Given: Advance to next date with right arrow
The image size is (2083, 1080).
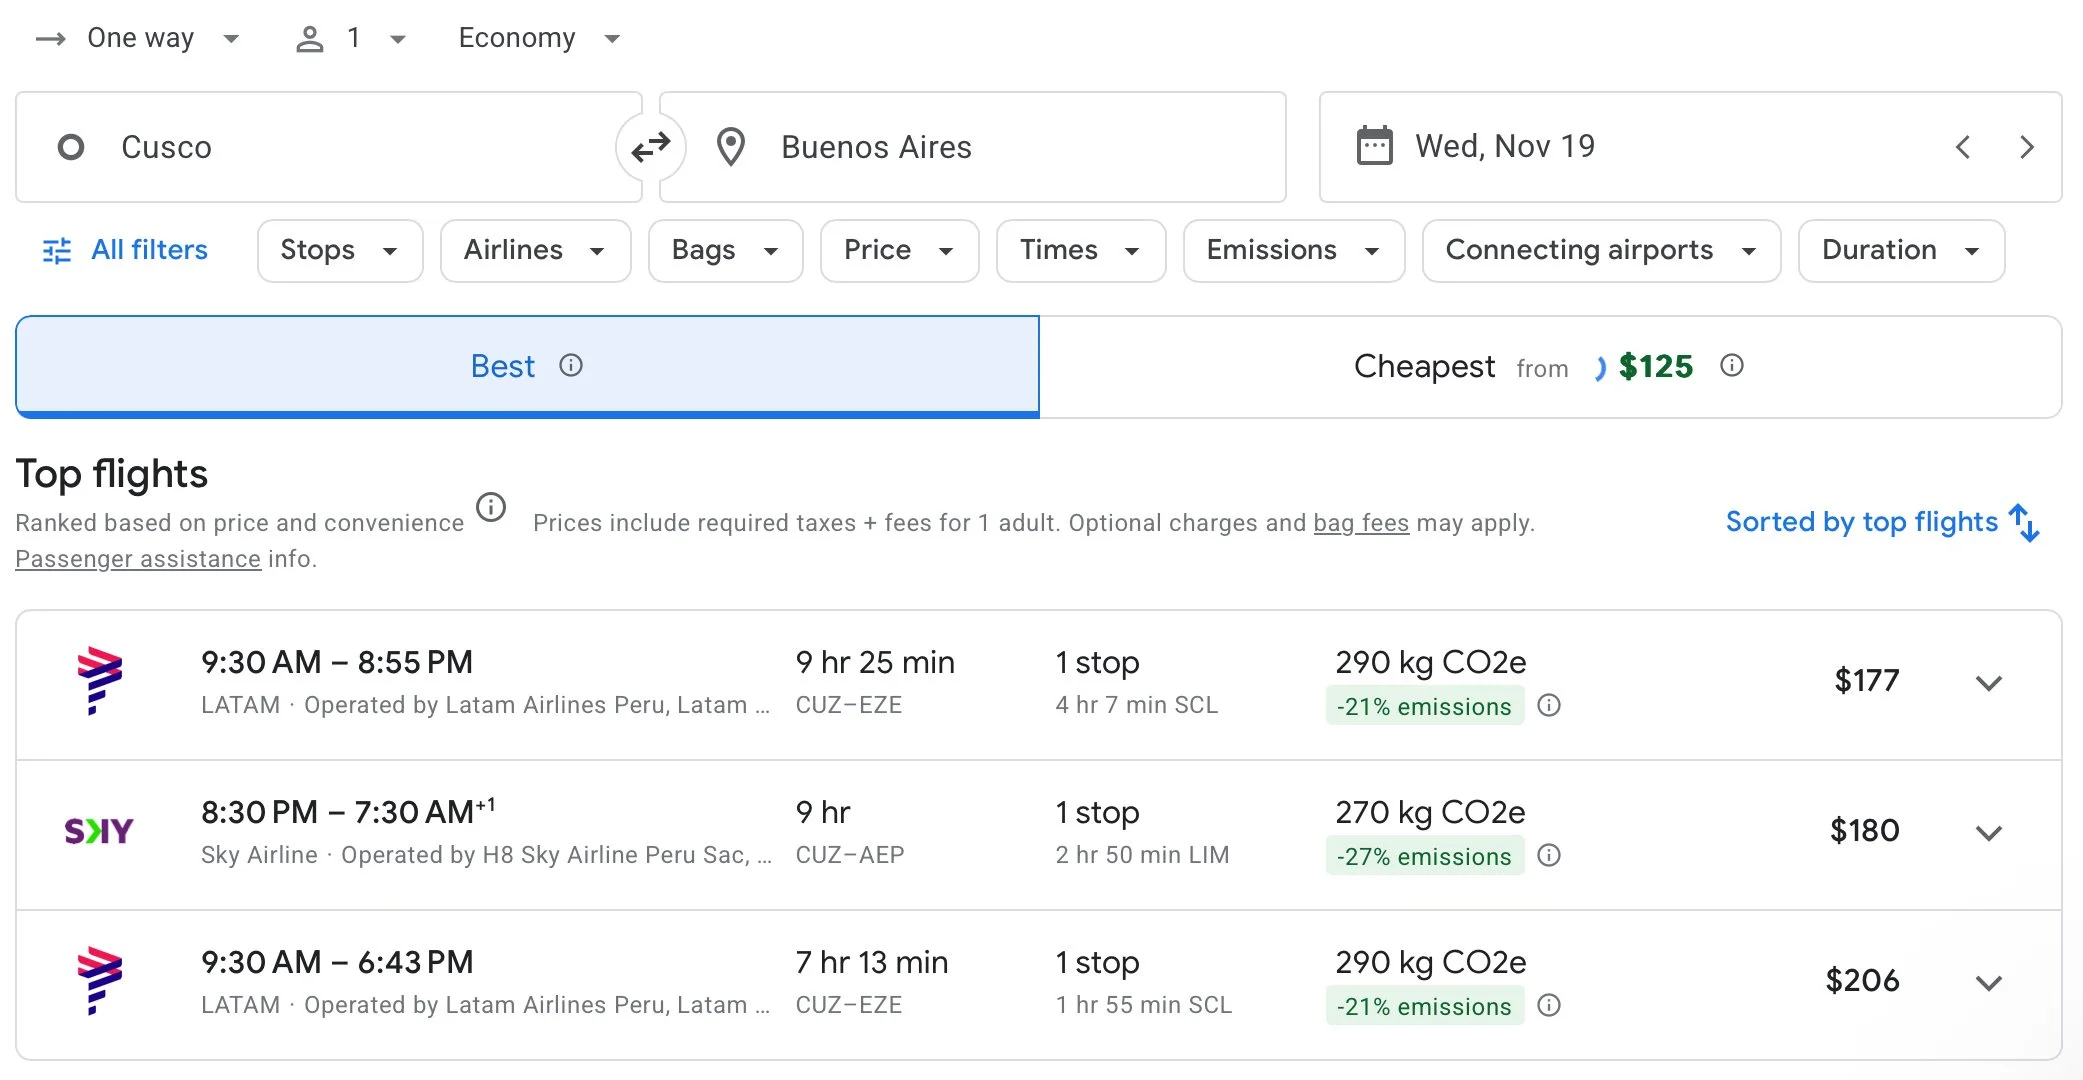Looking at the screenshot, I should click(x=2026, y=147).
